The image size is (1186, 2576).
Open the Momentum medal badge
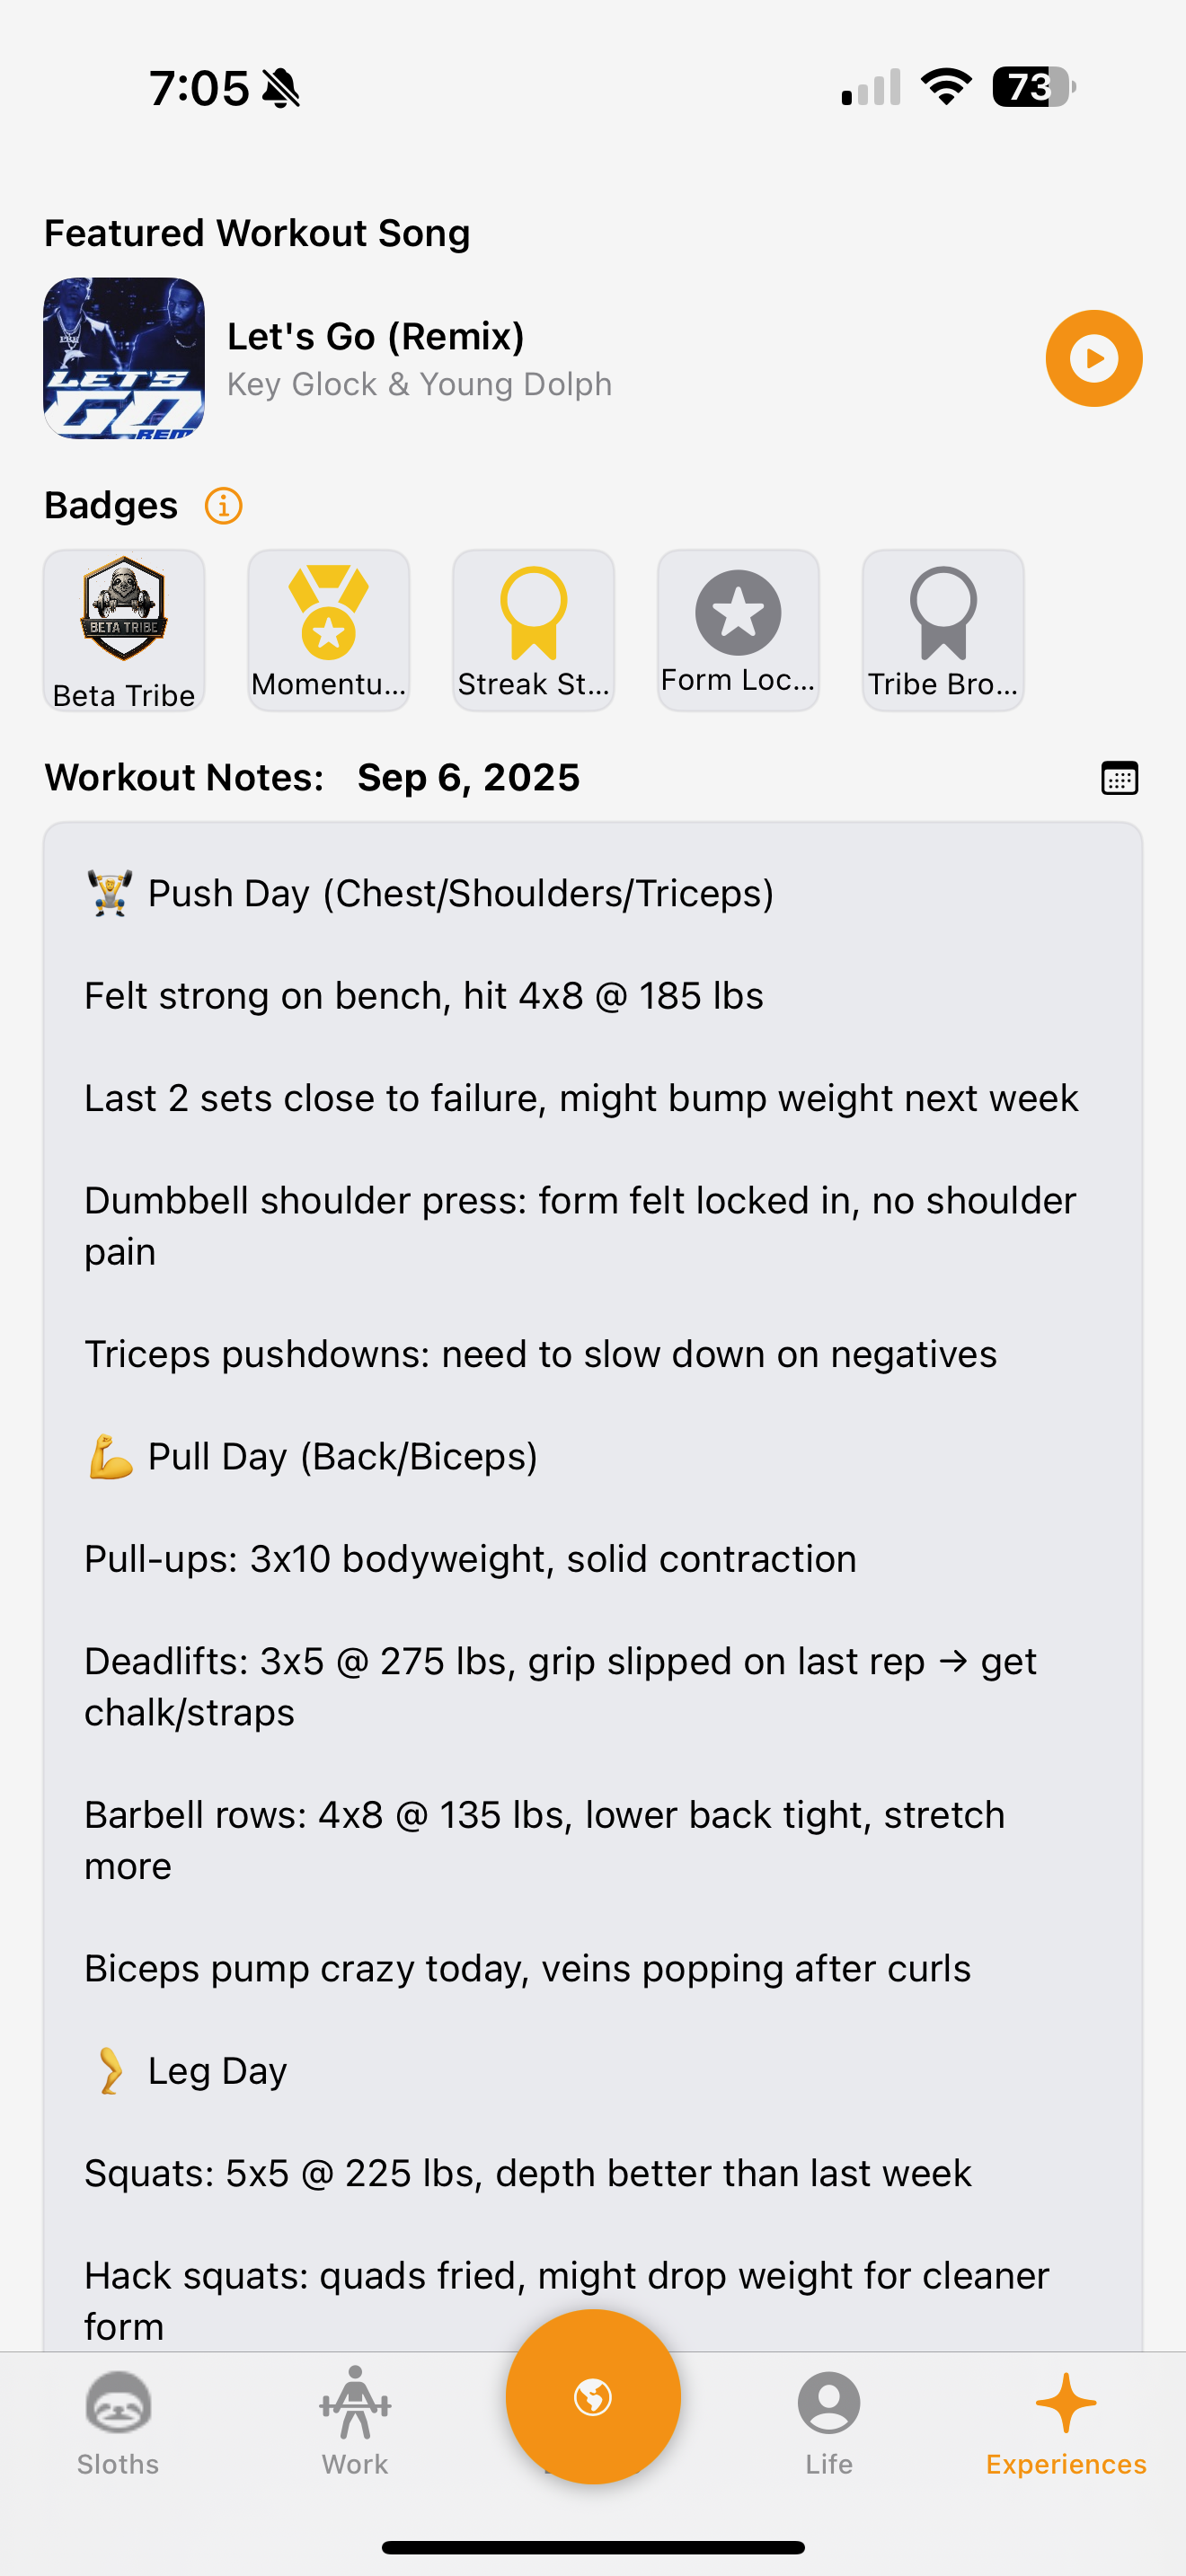coord(329,630)
